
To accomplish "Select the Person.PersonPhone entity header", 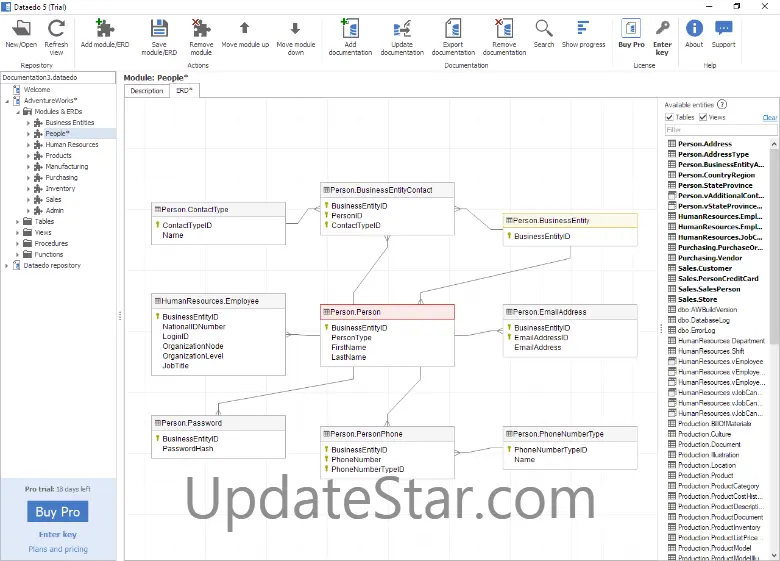I will 387,434.
